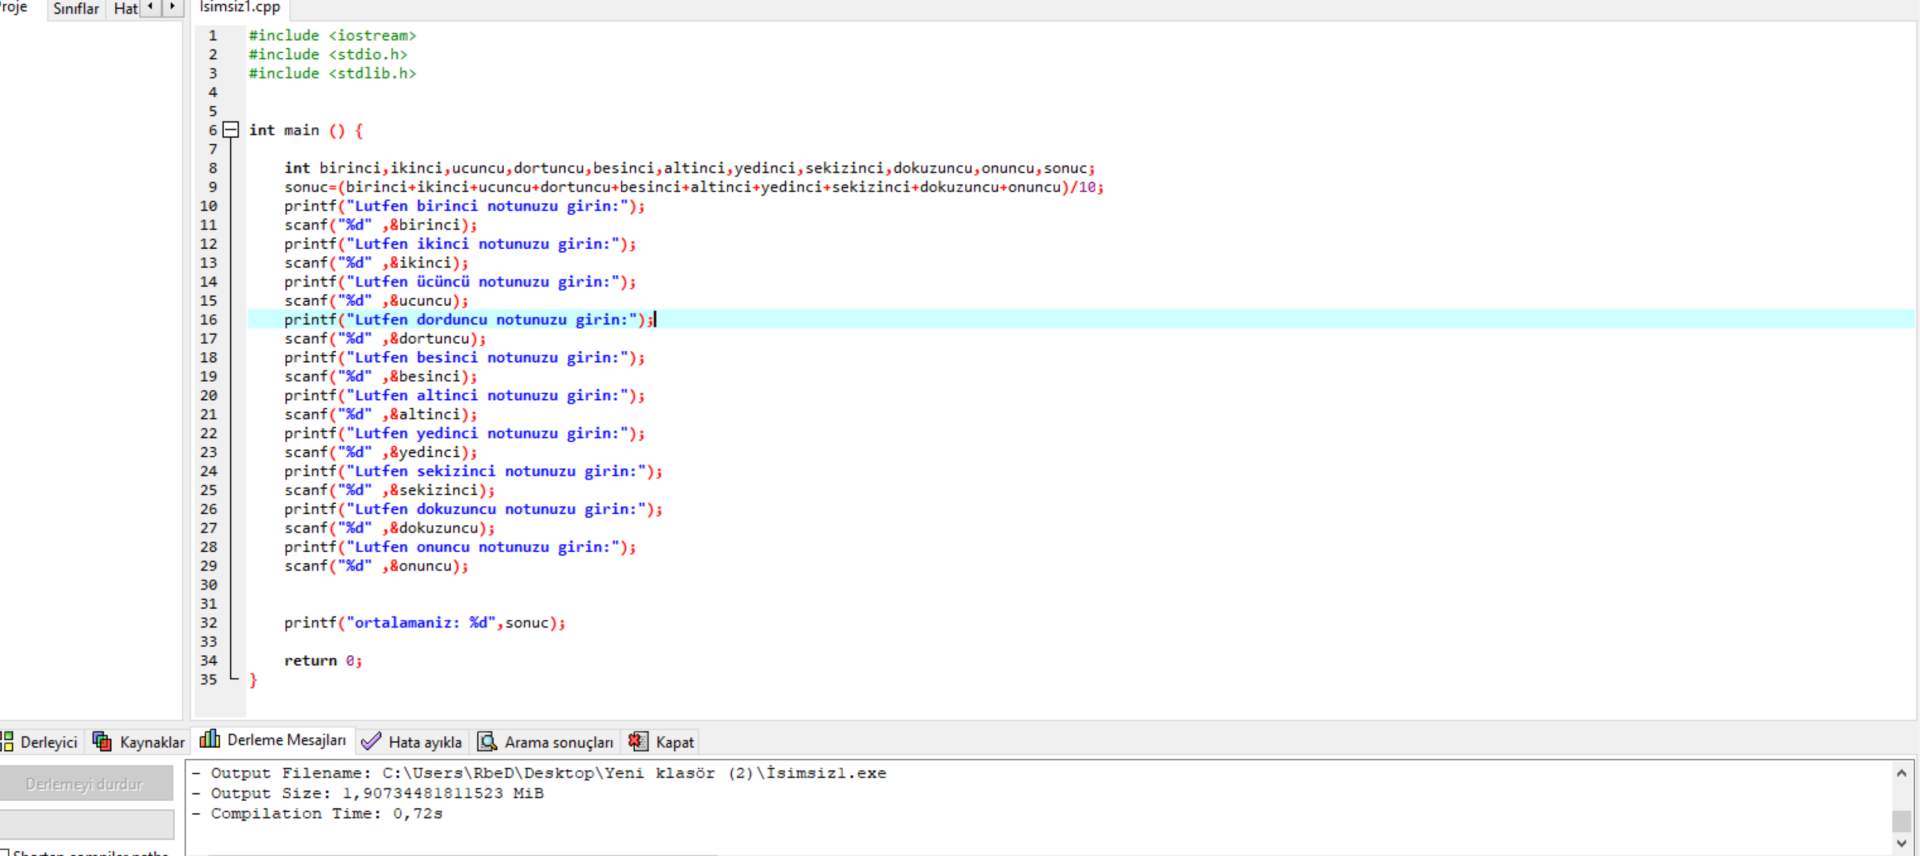Click the closing brace on line 35

click(253, 680)
